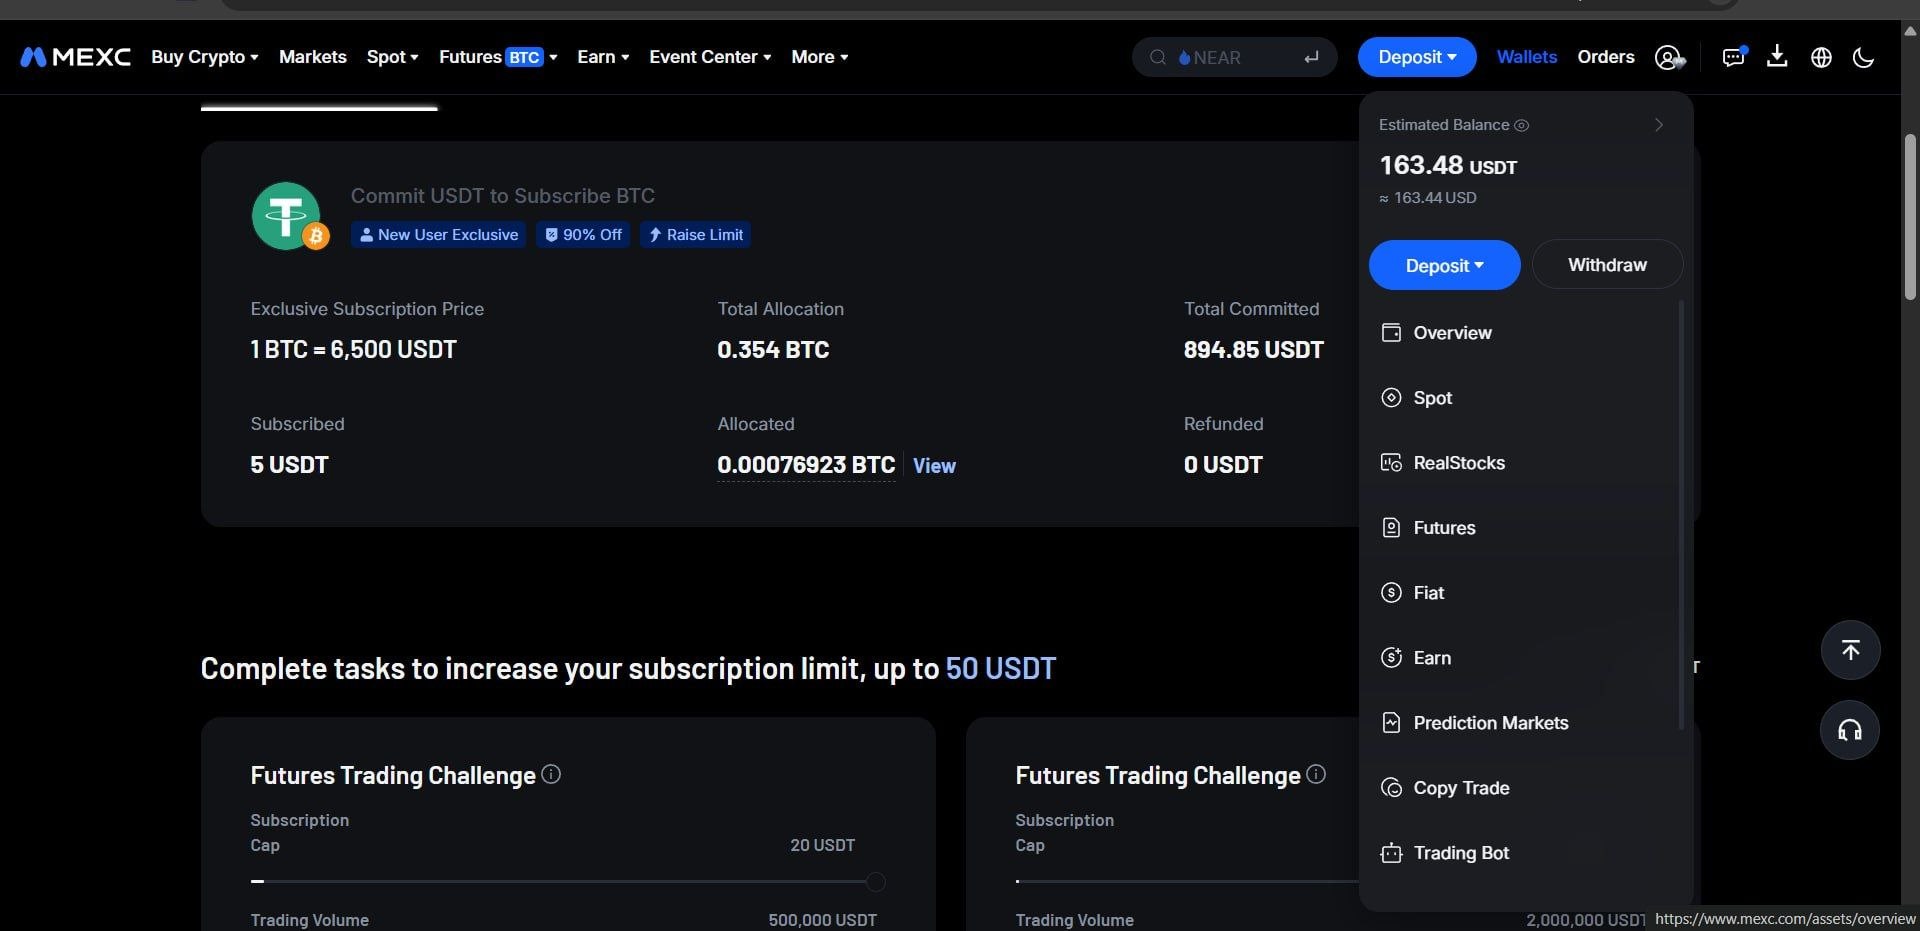
Task: Click the Withdraw button
Action: click(1607, 265)
